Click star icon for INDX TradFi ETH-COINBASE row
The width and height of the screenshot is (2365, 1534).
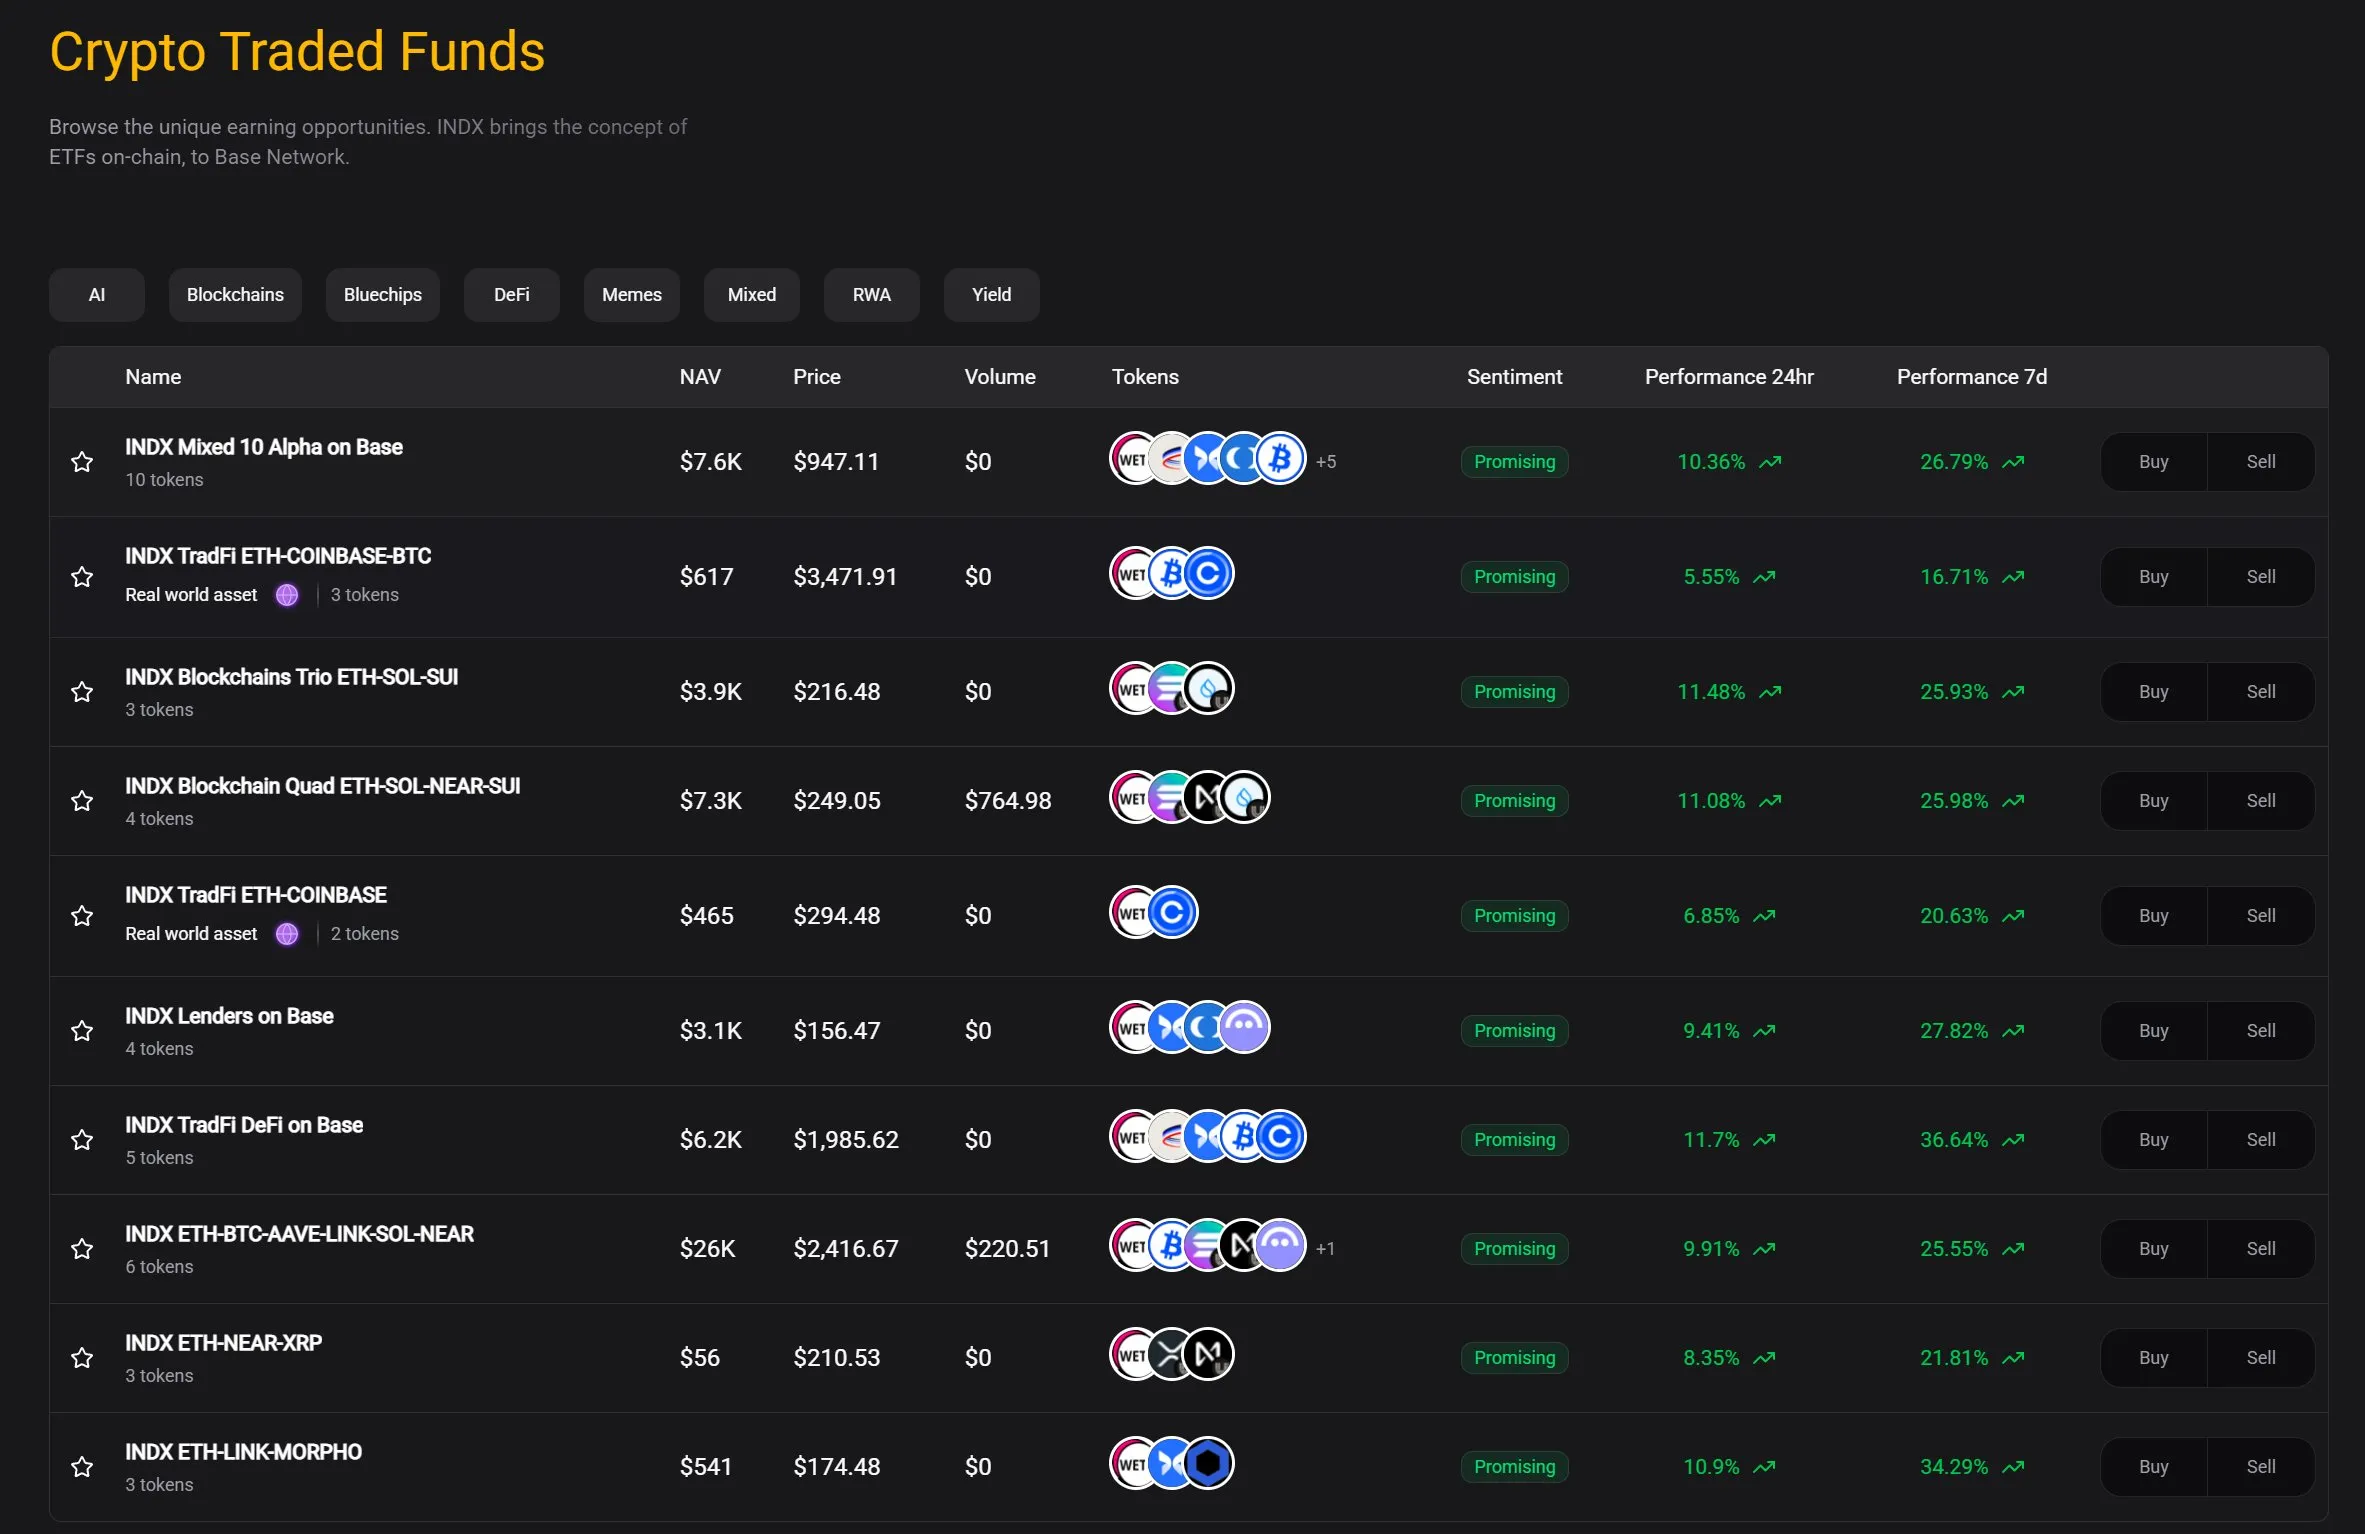[x=82, y=916]
